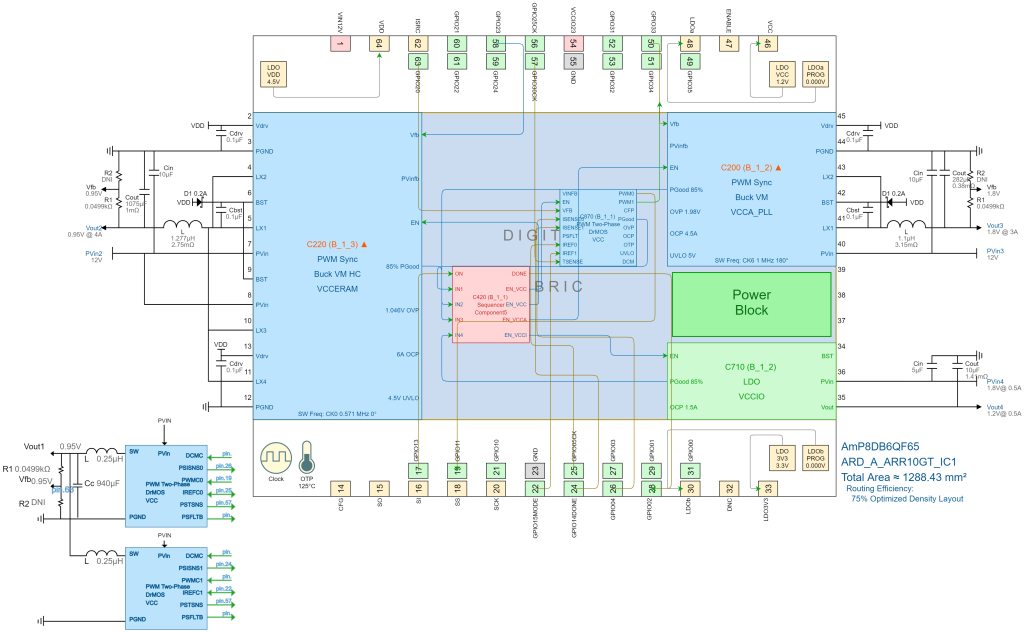The height and width of the screenshot is (632, 1024).
Task: Click the Vout4 1.2V@ 0.5A label
Action: [x=1004, y=410]
